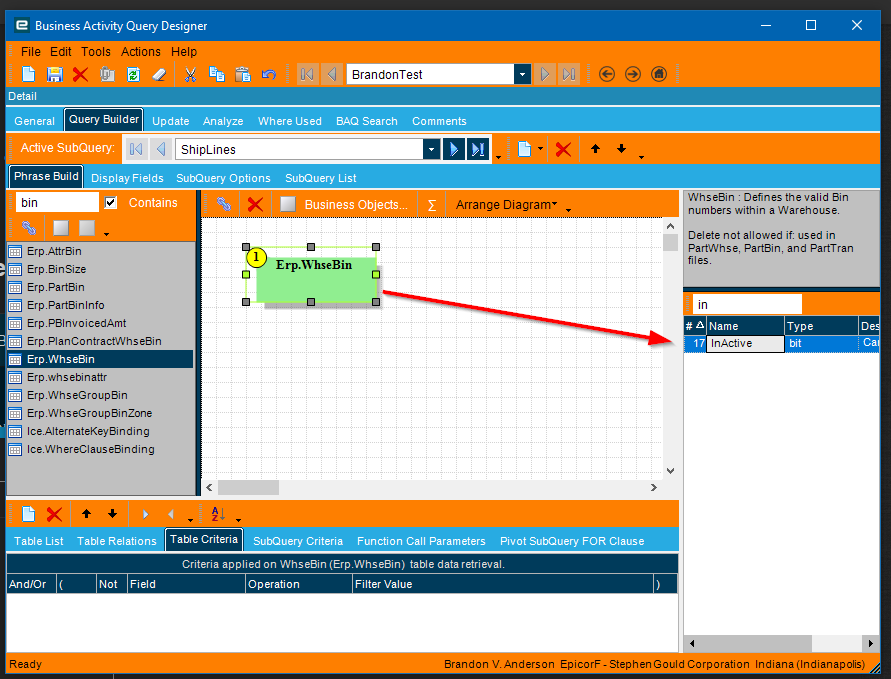Screen dimensions: 891x679
Task: Switch to the Display Fields tab
Action: pyautogui.click(x=127, y=178)
